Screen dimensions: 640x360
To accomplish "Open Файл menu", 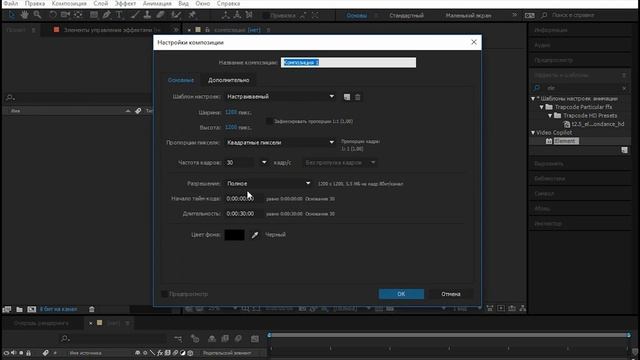I will point(11,4).
